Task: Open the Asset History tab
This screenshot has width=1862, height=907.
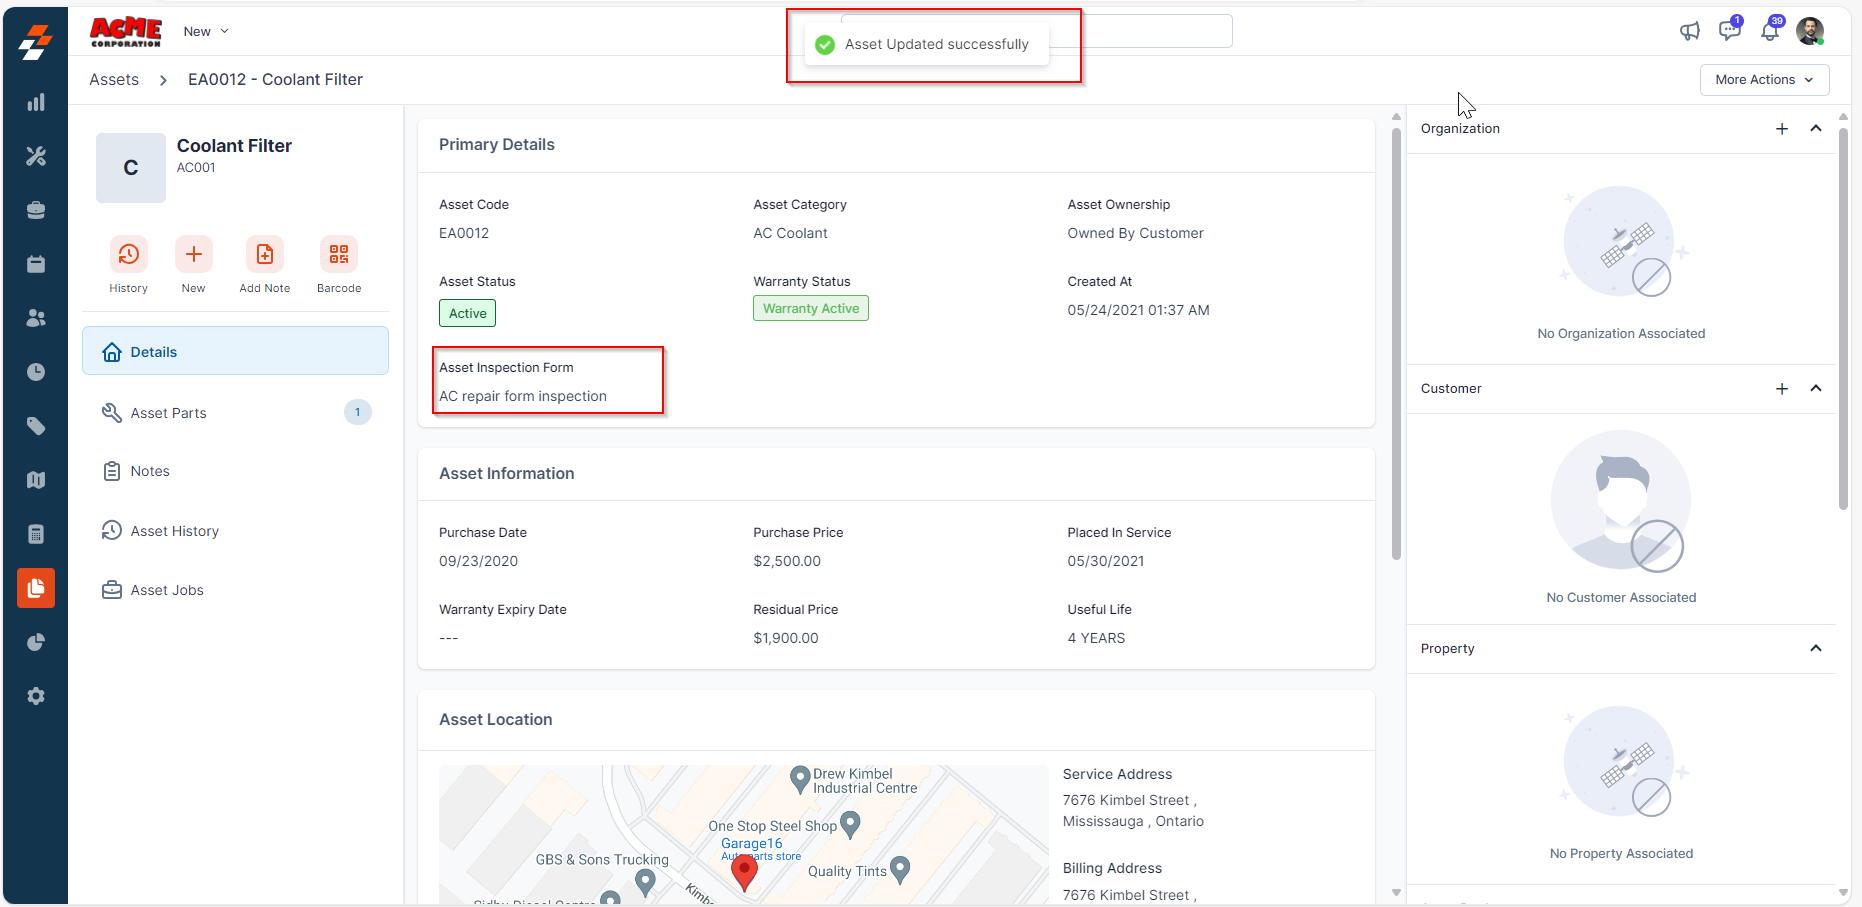Action: [x=174, y=531]
